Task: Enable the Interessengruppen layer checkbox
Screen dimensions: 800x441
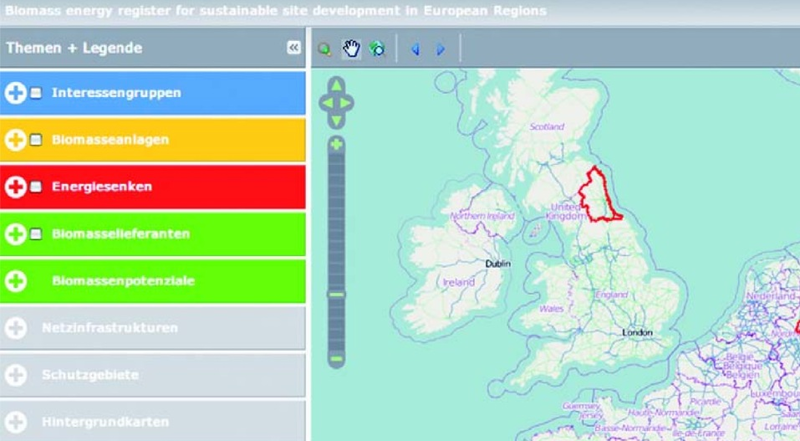Action: [36, 94]
